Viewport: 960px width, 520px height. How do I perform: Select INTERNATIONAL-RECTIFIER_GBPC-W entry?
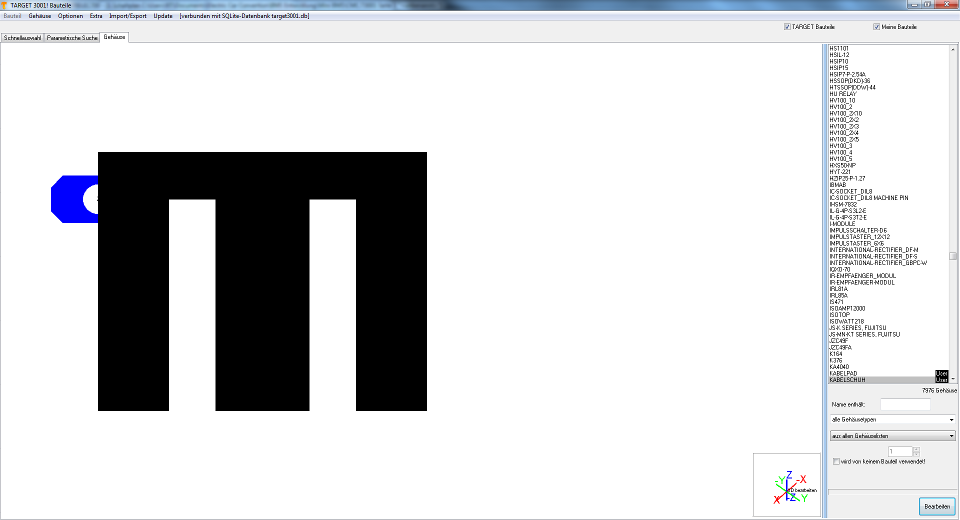[x=878, y=263]
